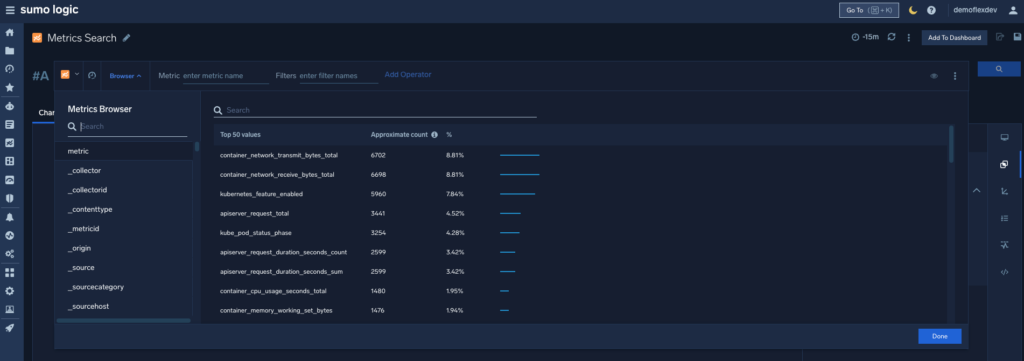This screenshot has height=361, width=1024.
Task: Click Add To Dashboard button
Action: (x=954, y=38)
